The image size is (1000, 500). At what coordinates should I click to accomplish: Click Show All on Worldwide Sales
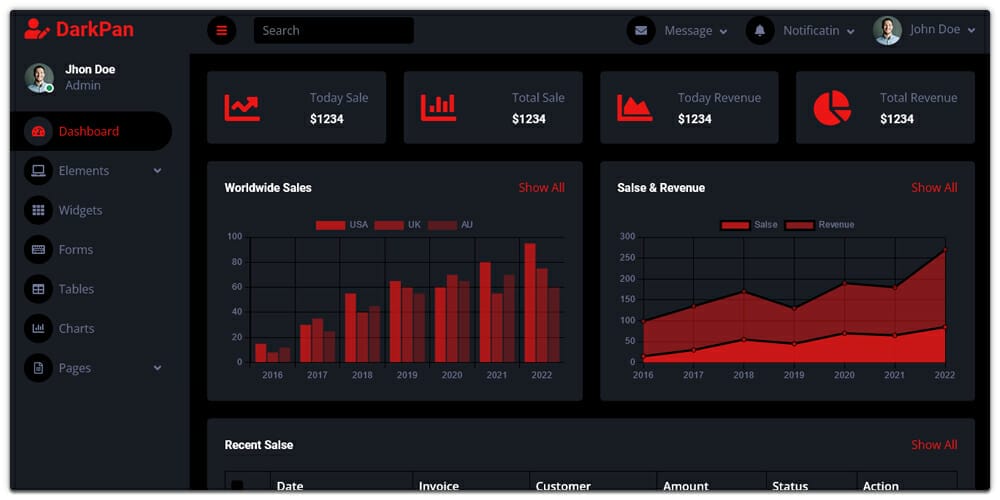541,188
